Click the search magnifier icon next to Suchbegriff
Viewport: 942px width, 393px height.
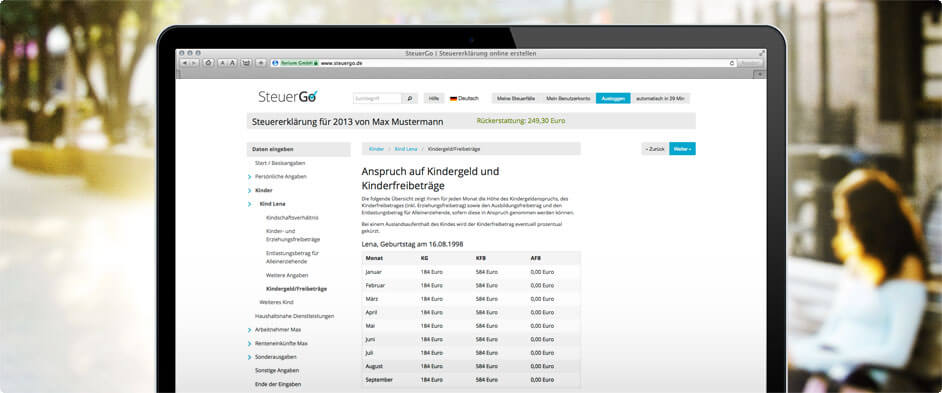410,98
